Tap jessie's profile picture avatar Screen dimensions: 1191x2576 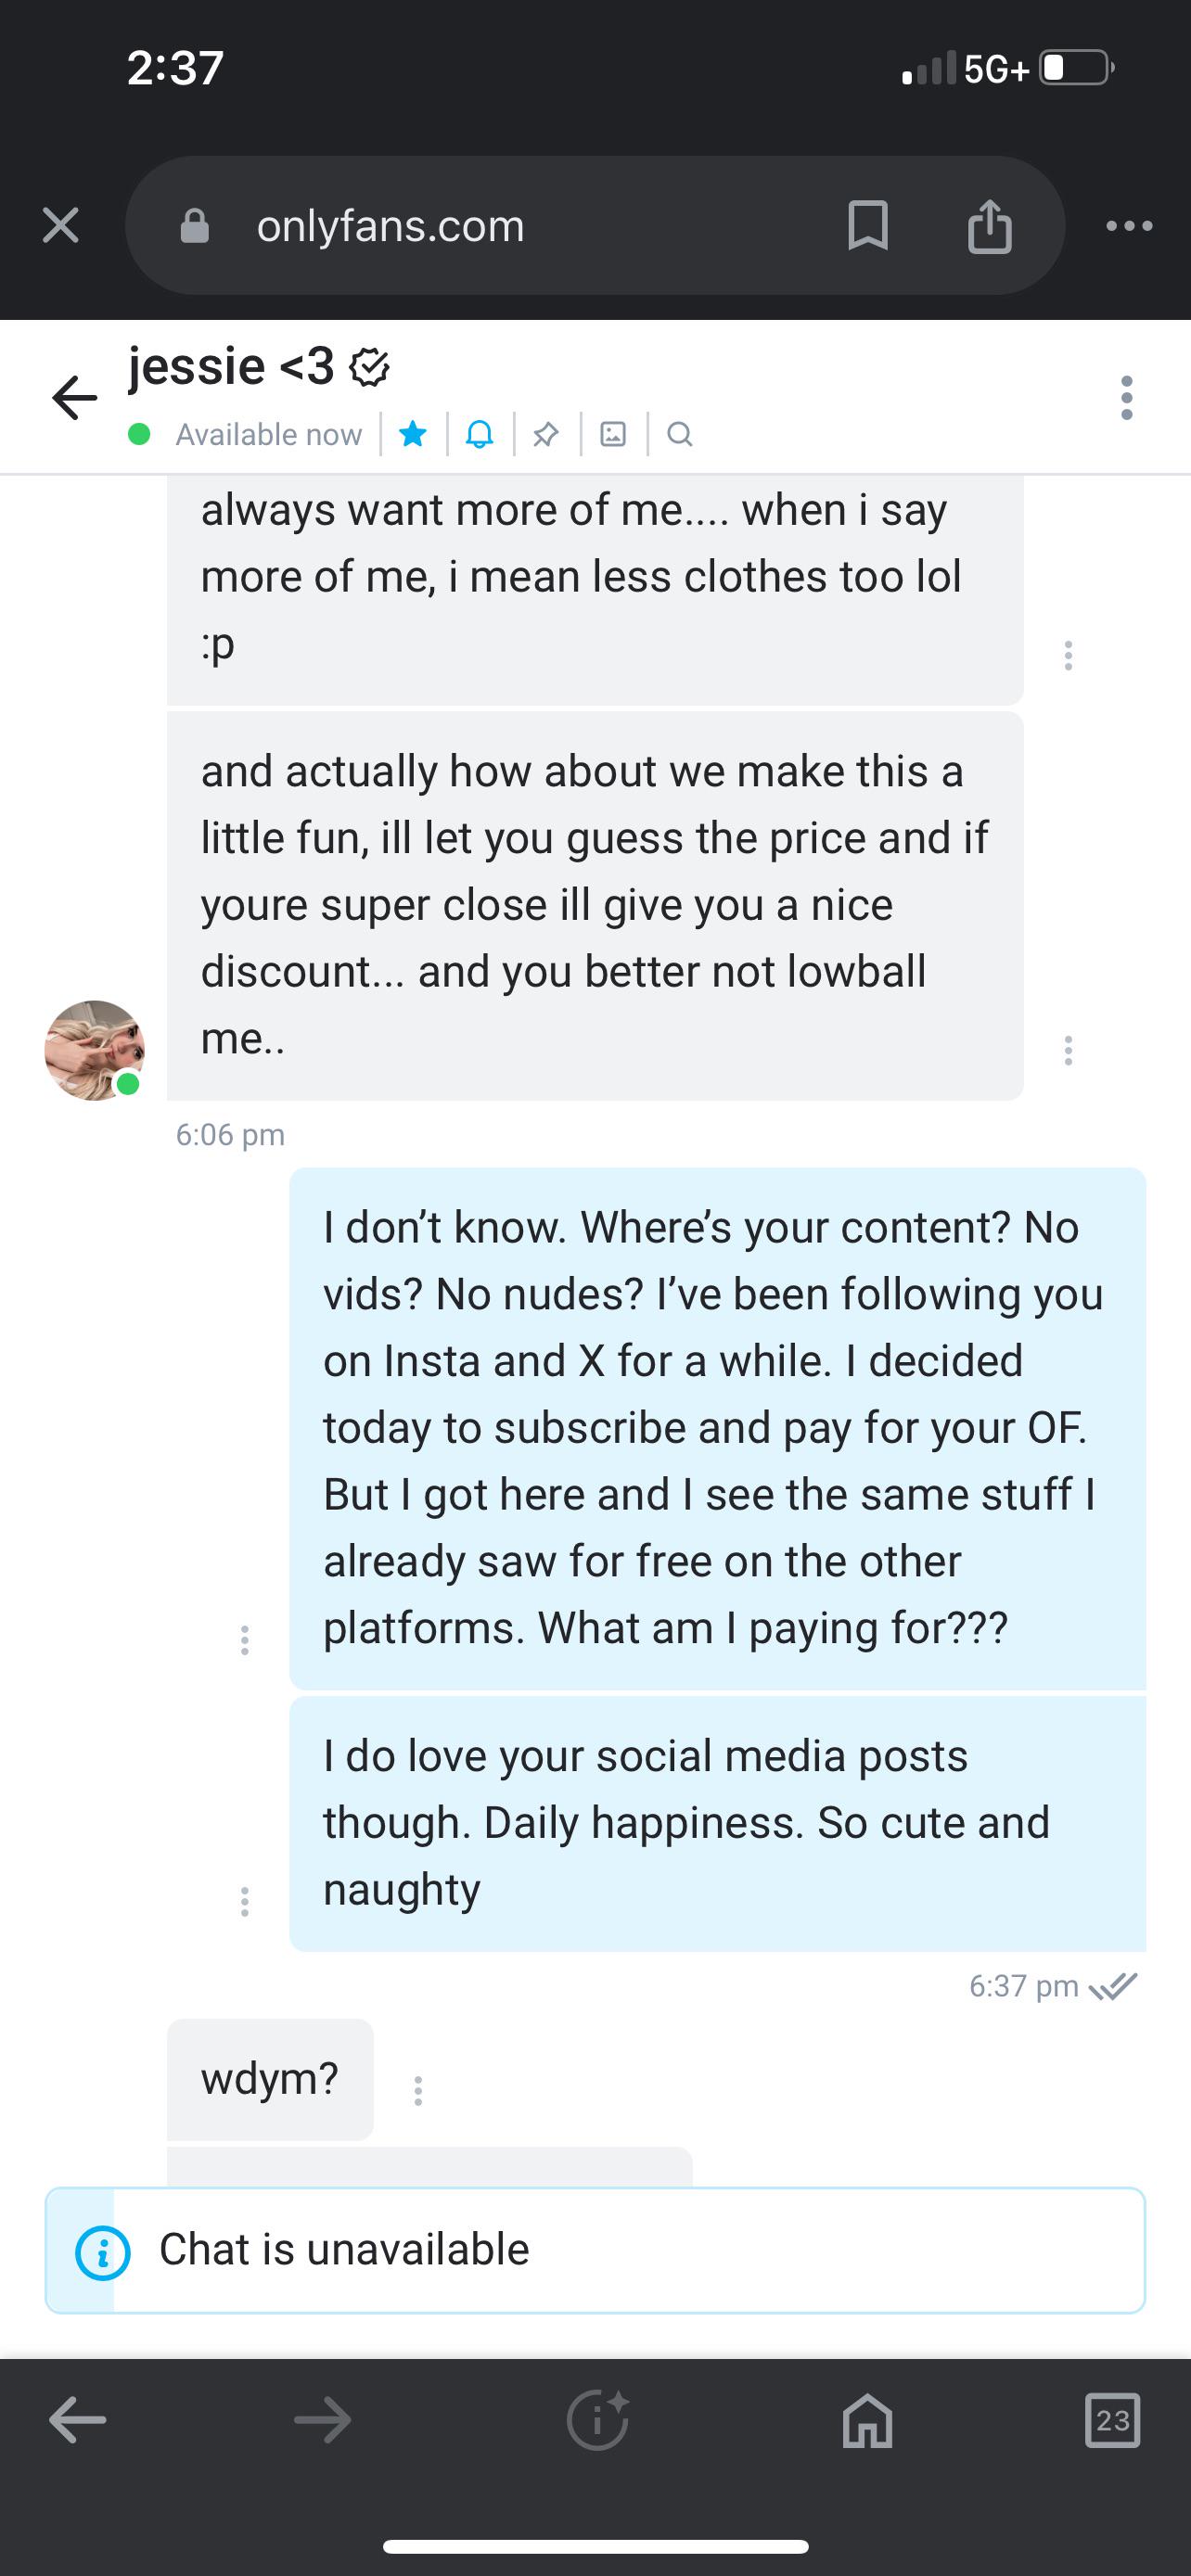[95, 1050]
